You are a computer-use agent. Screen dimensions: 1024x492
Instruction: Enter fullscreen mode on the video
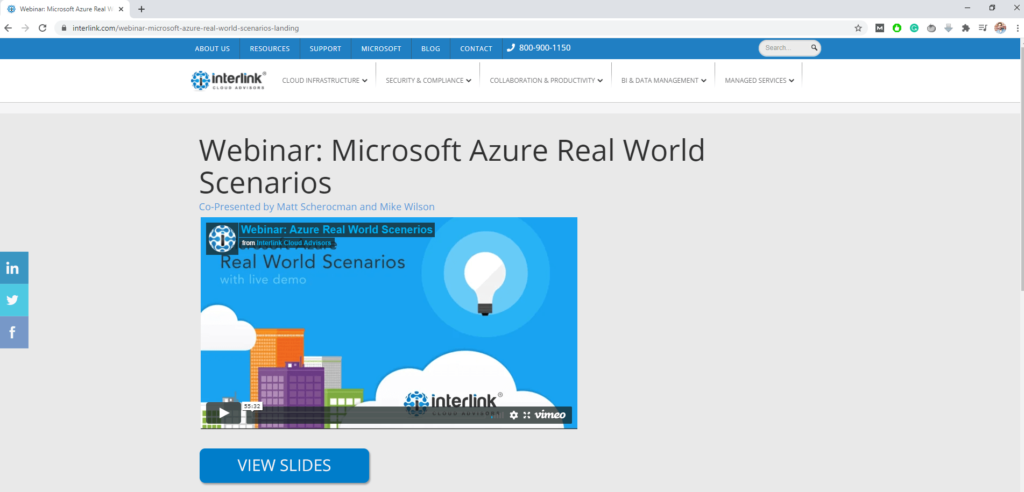click(527, 415)
